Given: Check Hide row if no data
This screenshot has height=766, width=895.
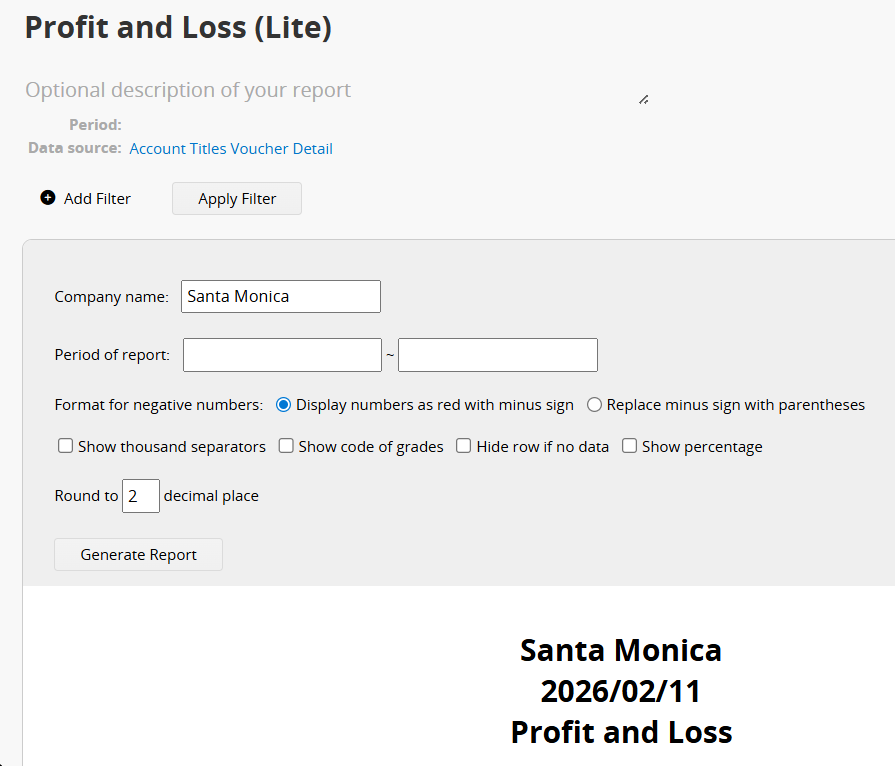Looking at the screenshot, I should [464, 447].
